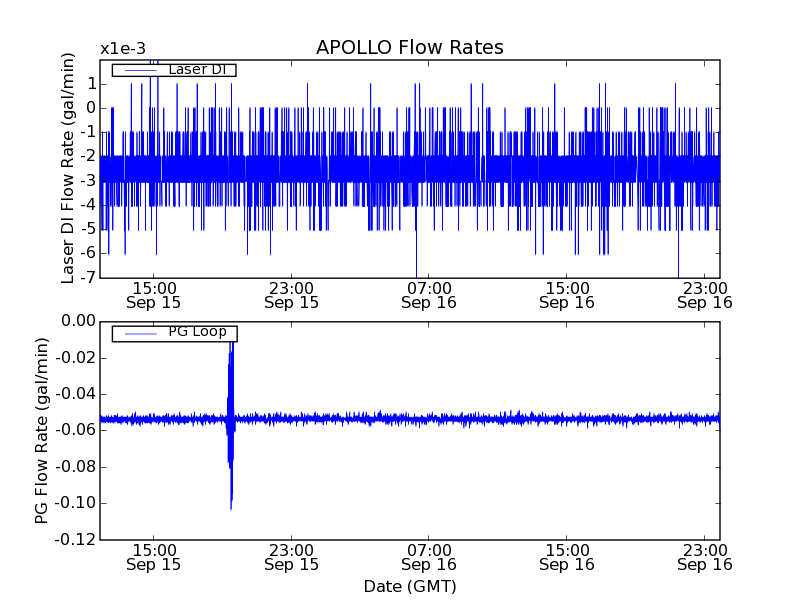Click the 23:00 Sep 16 label under the top plot

point(705,295)
